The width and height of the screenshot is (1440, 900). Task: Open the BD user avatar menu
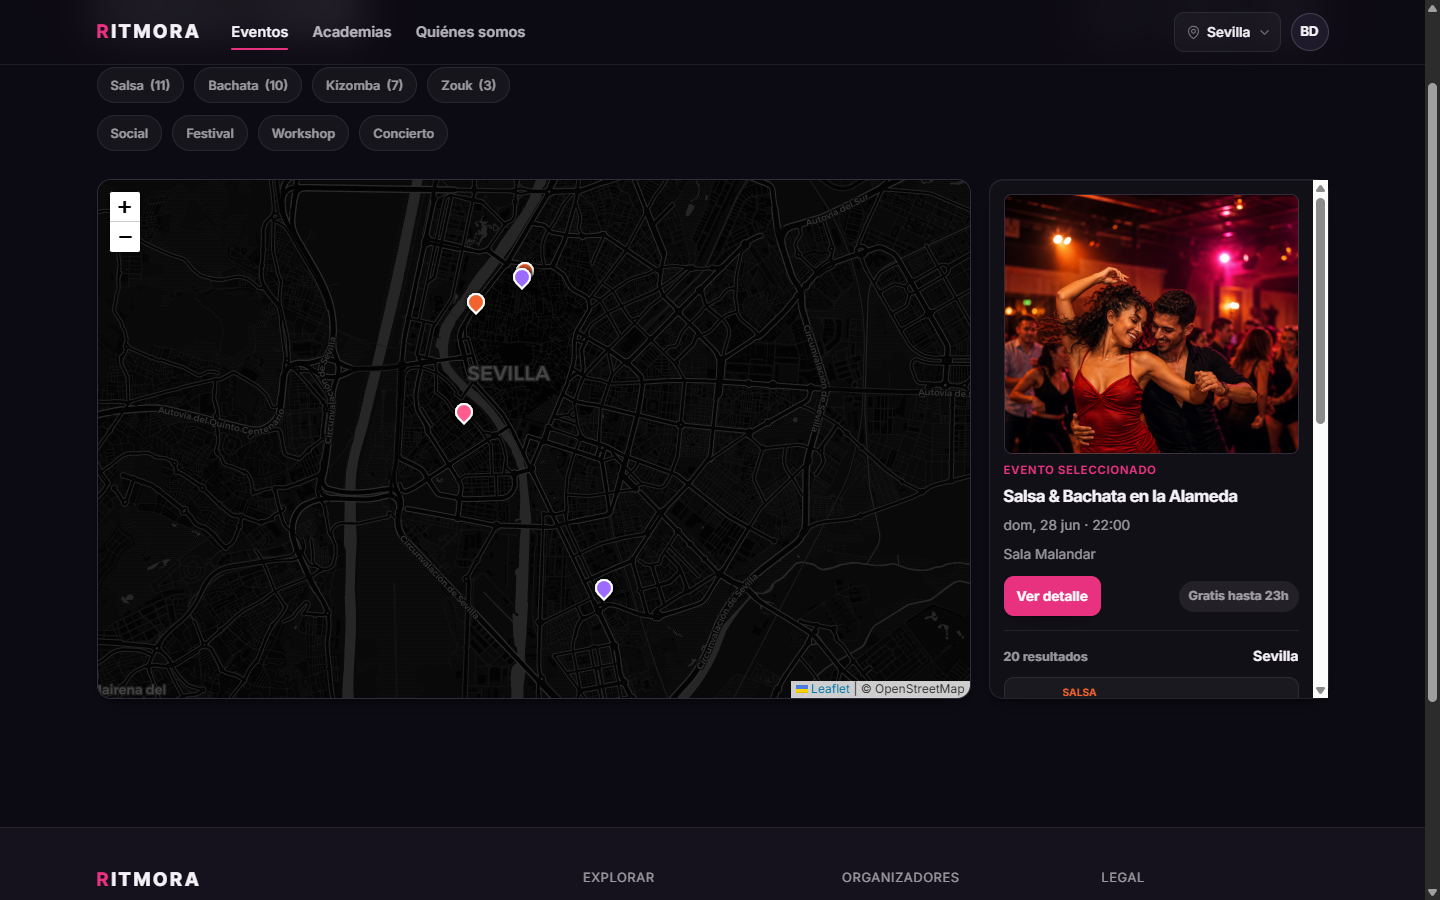pyautogui.click(x=1309, y=32)
